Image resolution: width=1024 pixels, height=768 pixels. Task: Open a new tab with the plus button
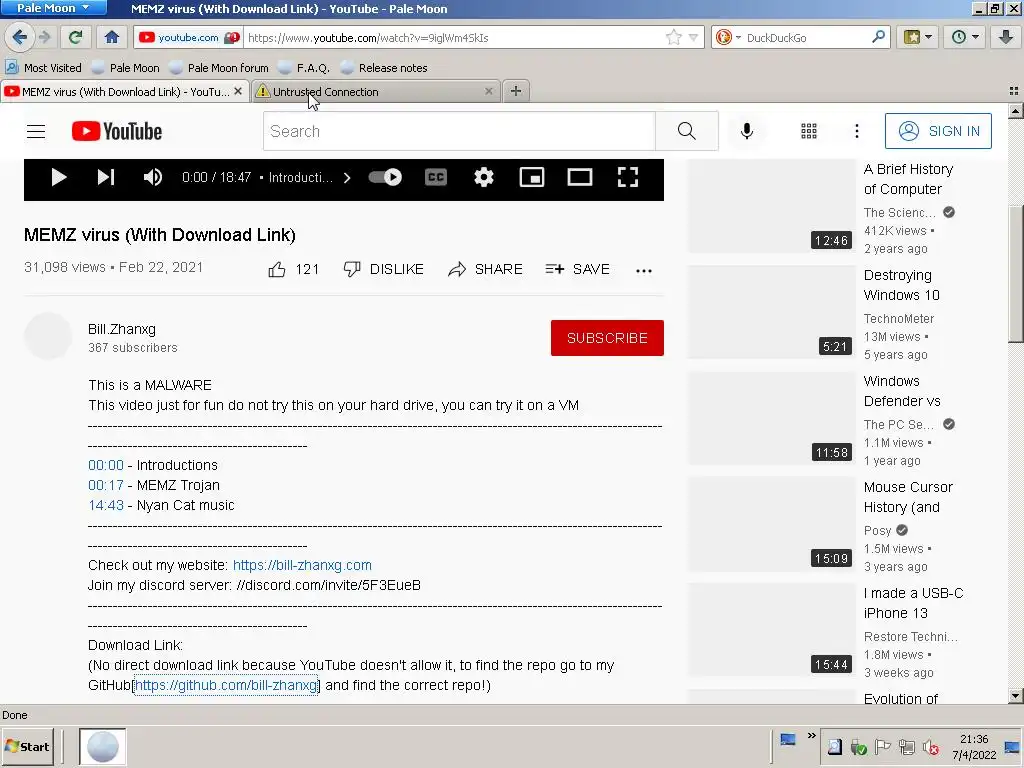point(516,91)
